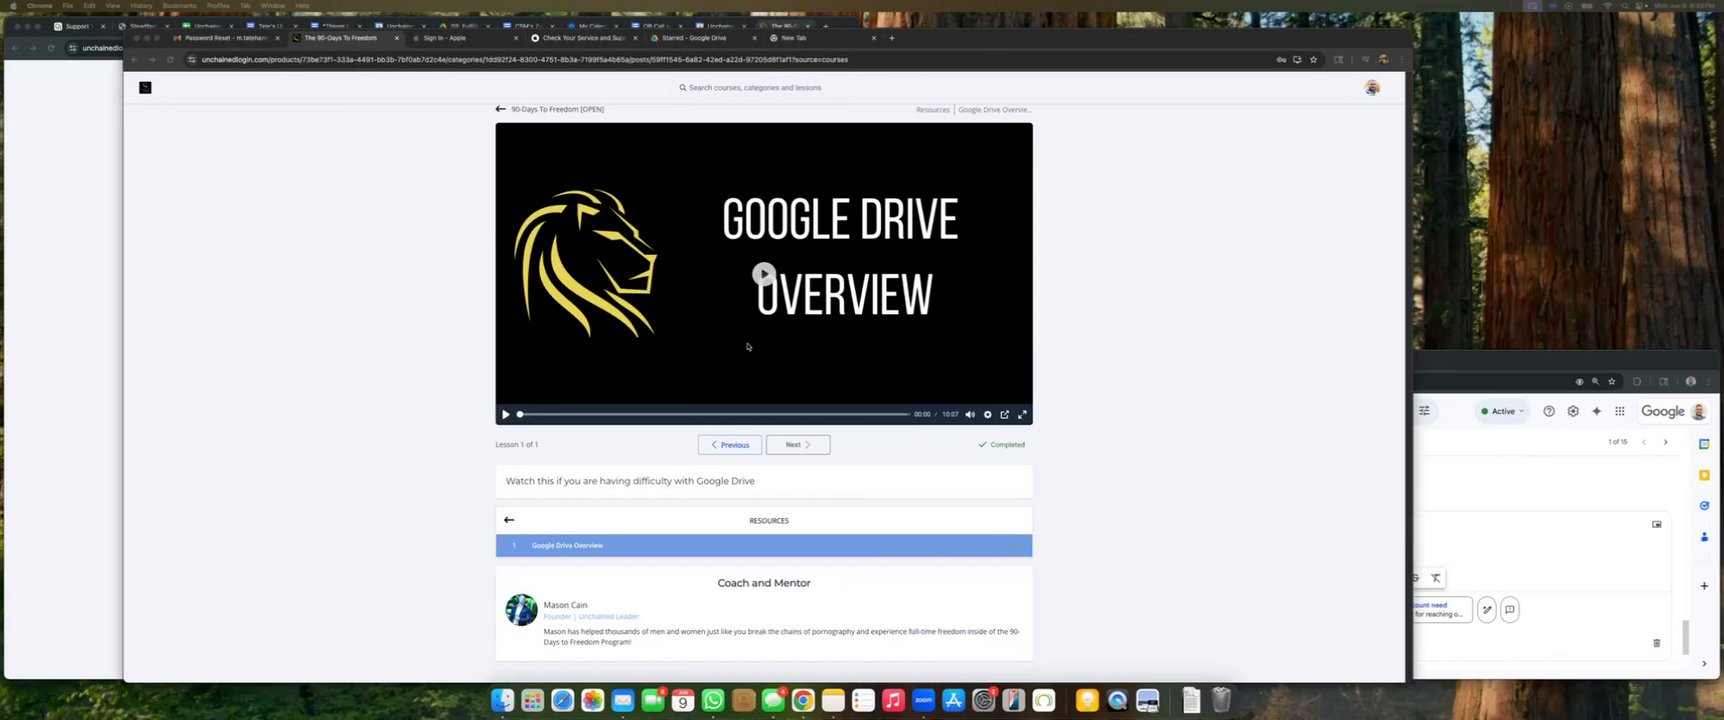Open Gemini sparkle icon in Gmail

tap(1596, 411)
